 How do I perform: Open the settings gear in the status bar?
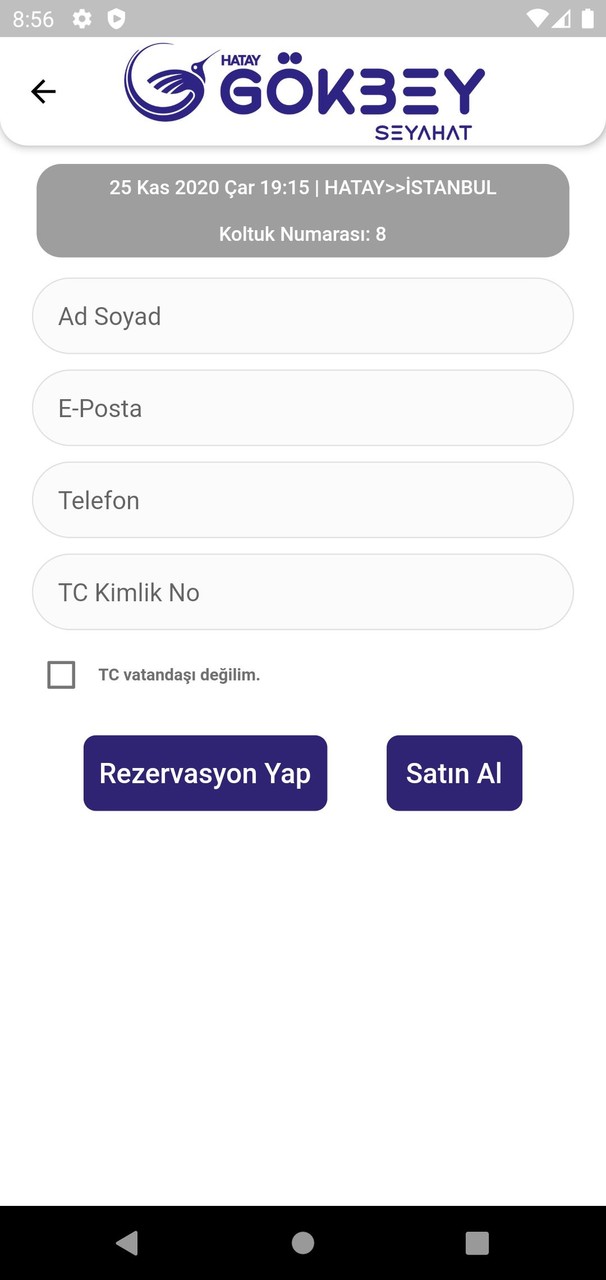click(x=81, y=18)
